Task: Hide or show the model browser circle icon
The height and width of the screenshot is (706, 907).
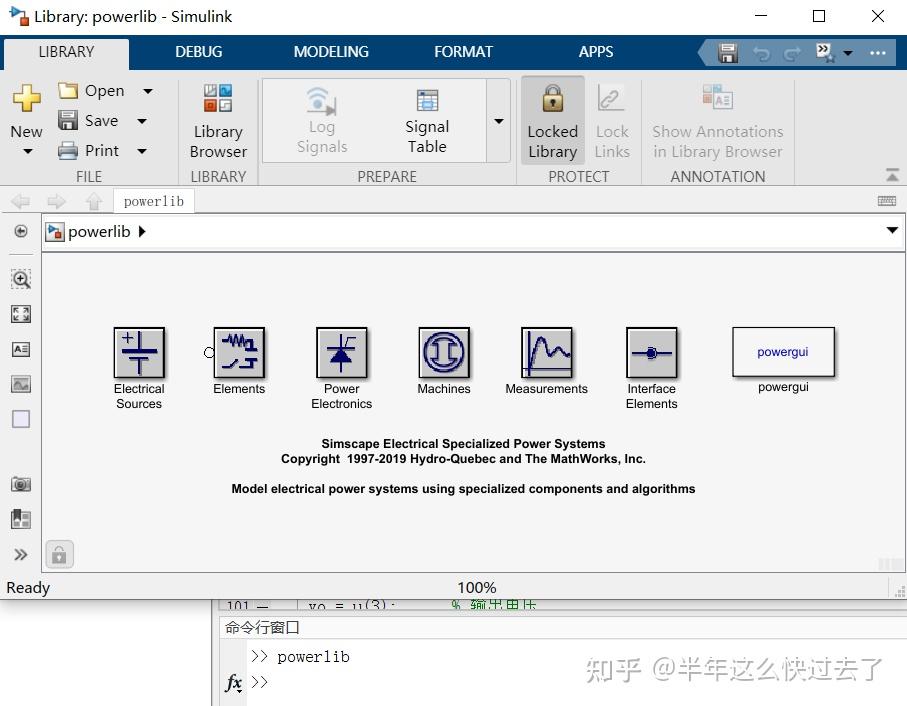Action: (21, 231)
